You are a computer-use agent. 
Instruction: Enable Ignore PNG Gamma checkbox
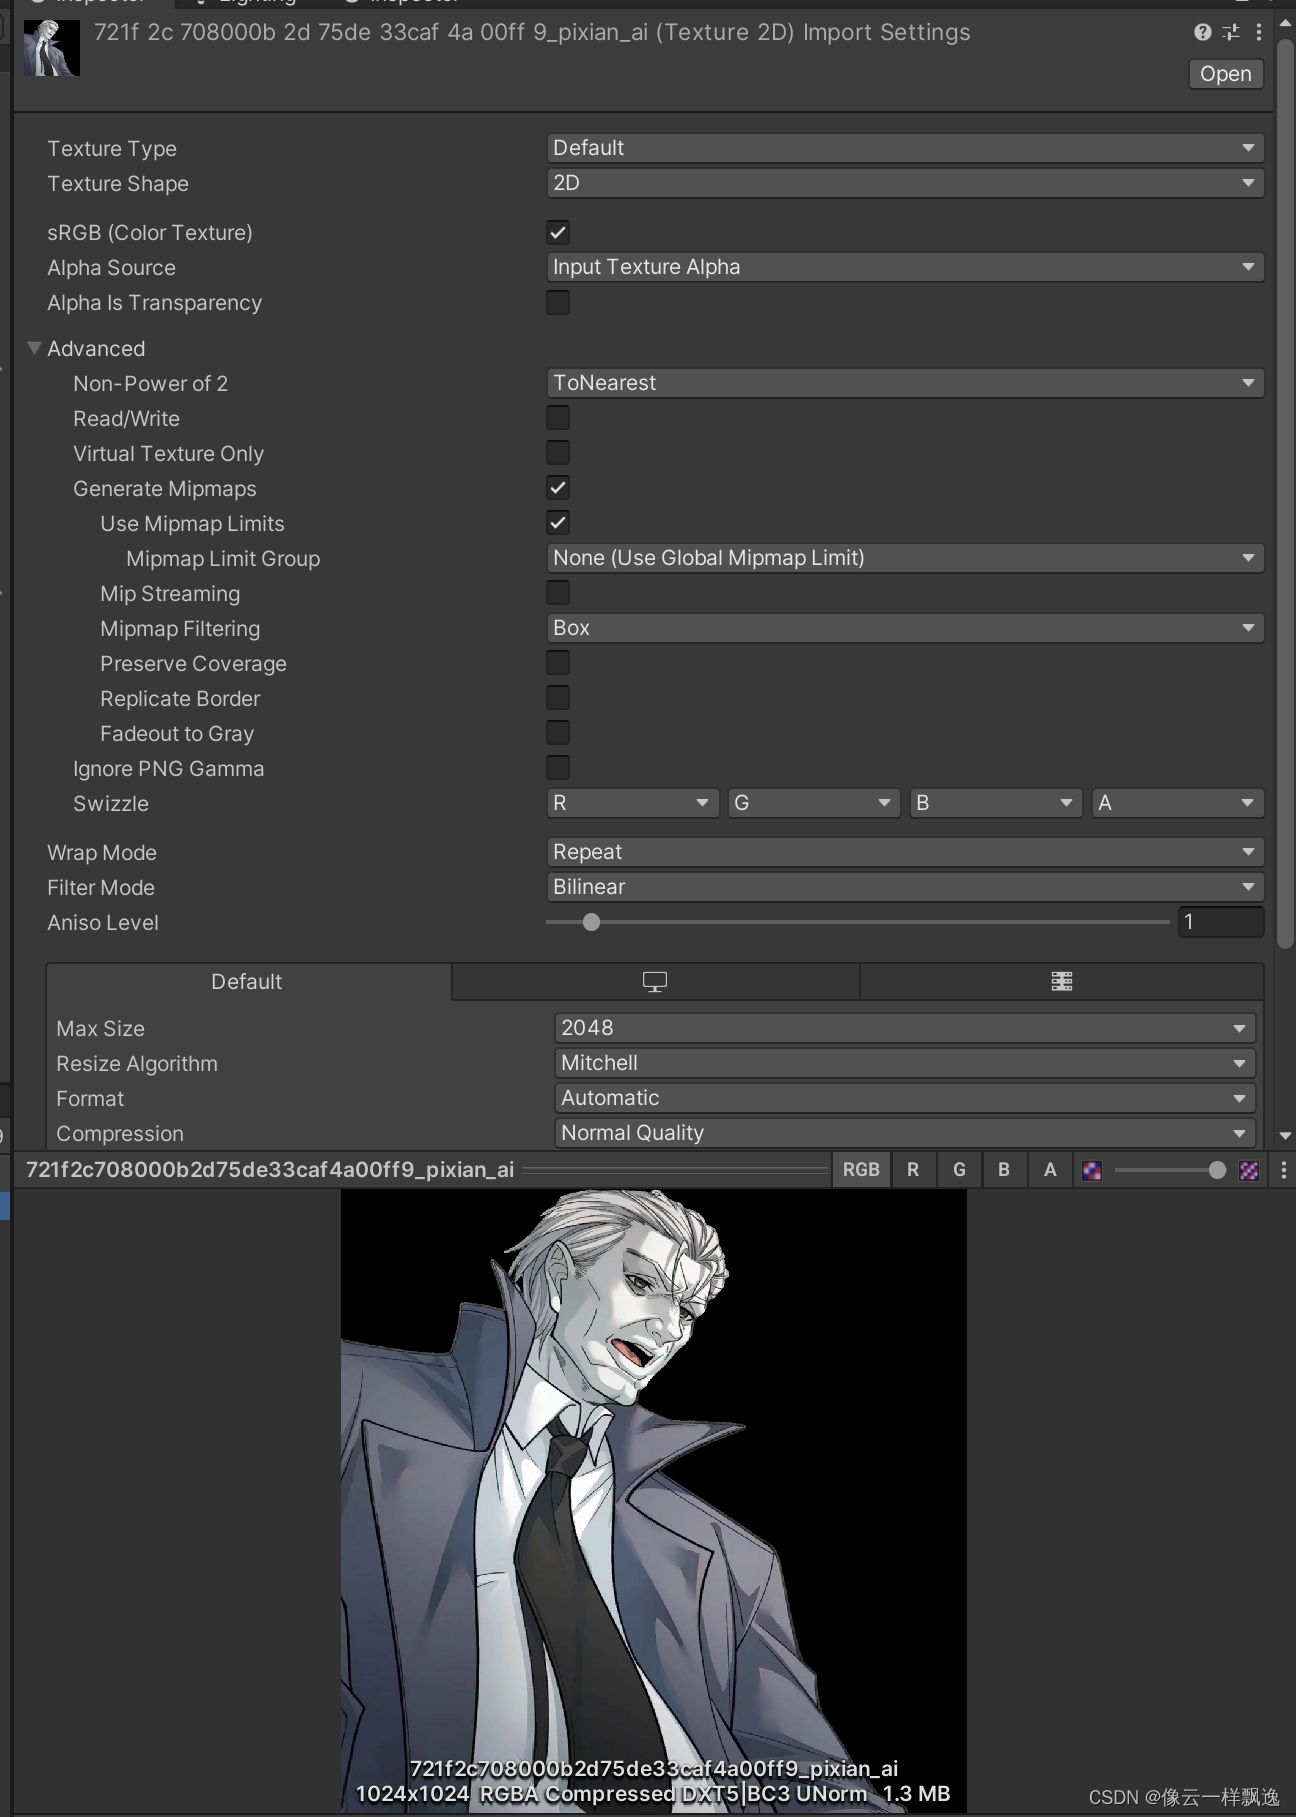pyautogui.click(x=558, y=768)
